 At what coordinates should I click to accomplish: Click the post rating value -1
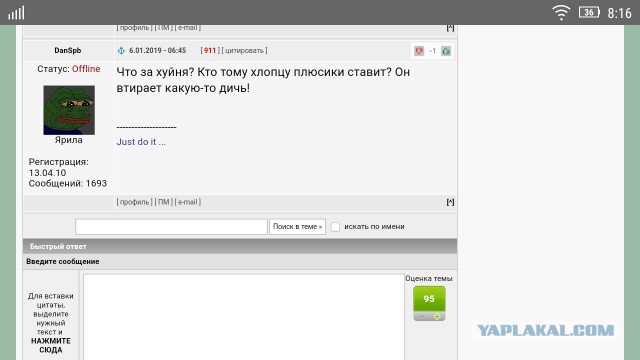432,51
